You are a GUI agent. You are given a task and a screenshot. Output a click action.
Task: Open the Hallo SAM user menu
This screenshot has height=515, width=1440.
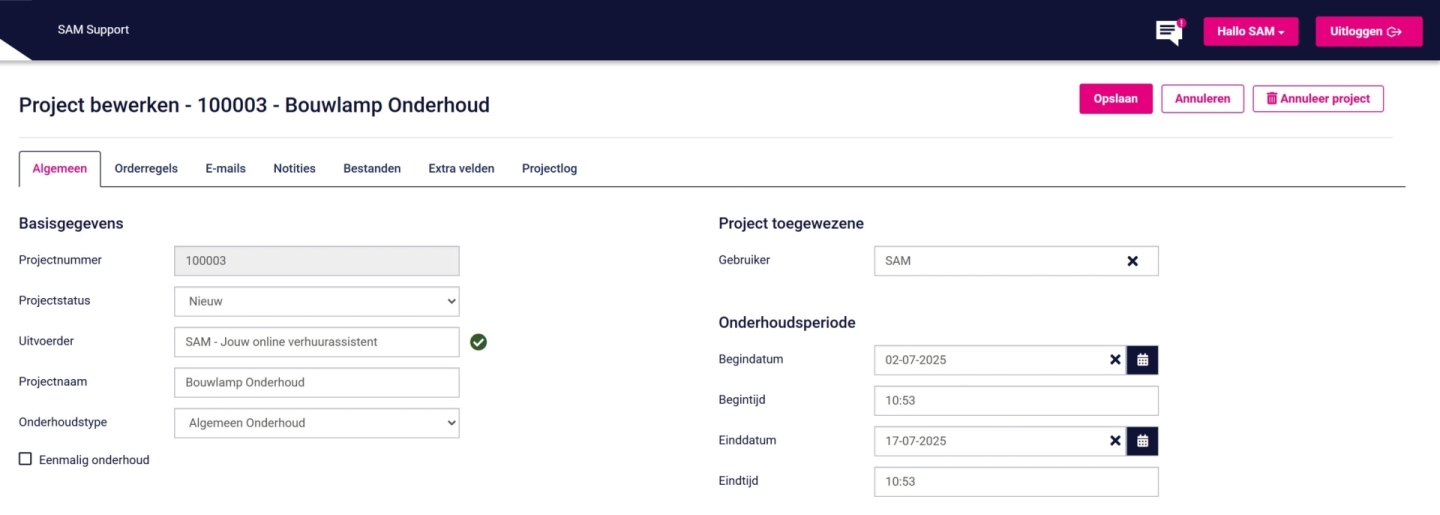click(1250, 31)
